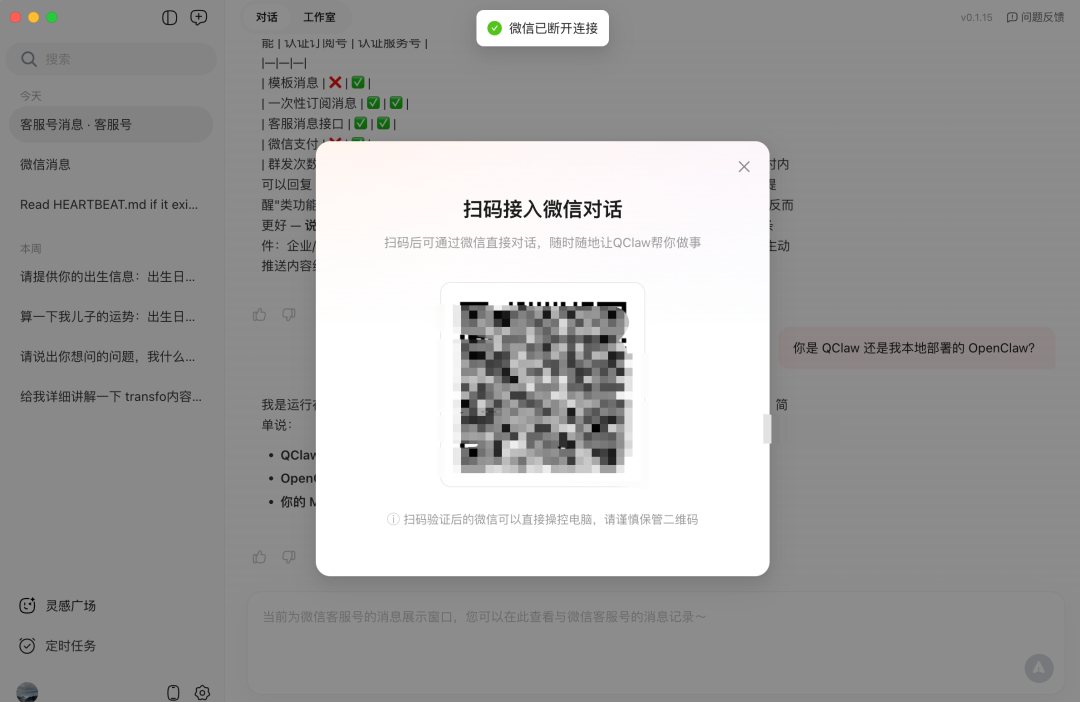Image resolution: width=1080 pixels, height=702 pixels.
Task: Open settings with the gear icon
Action: coord(202,692)
